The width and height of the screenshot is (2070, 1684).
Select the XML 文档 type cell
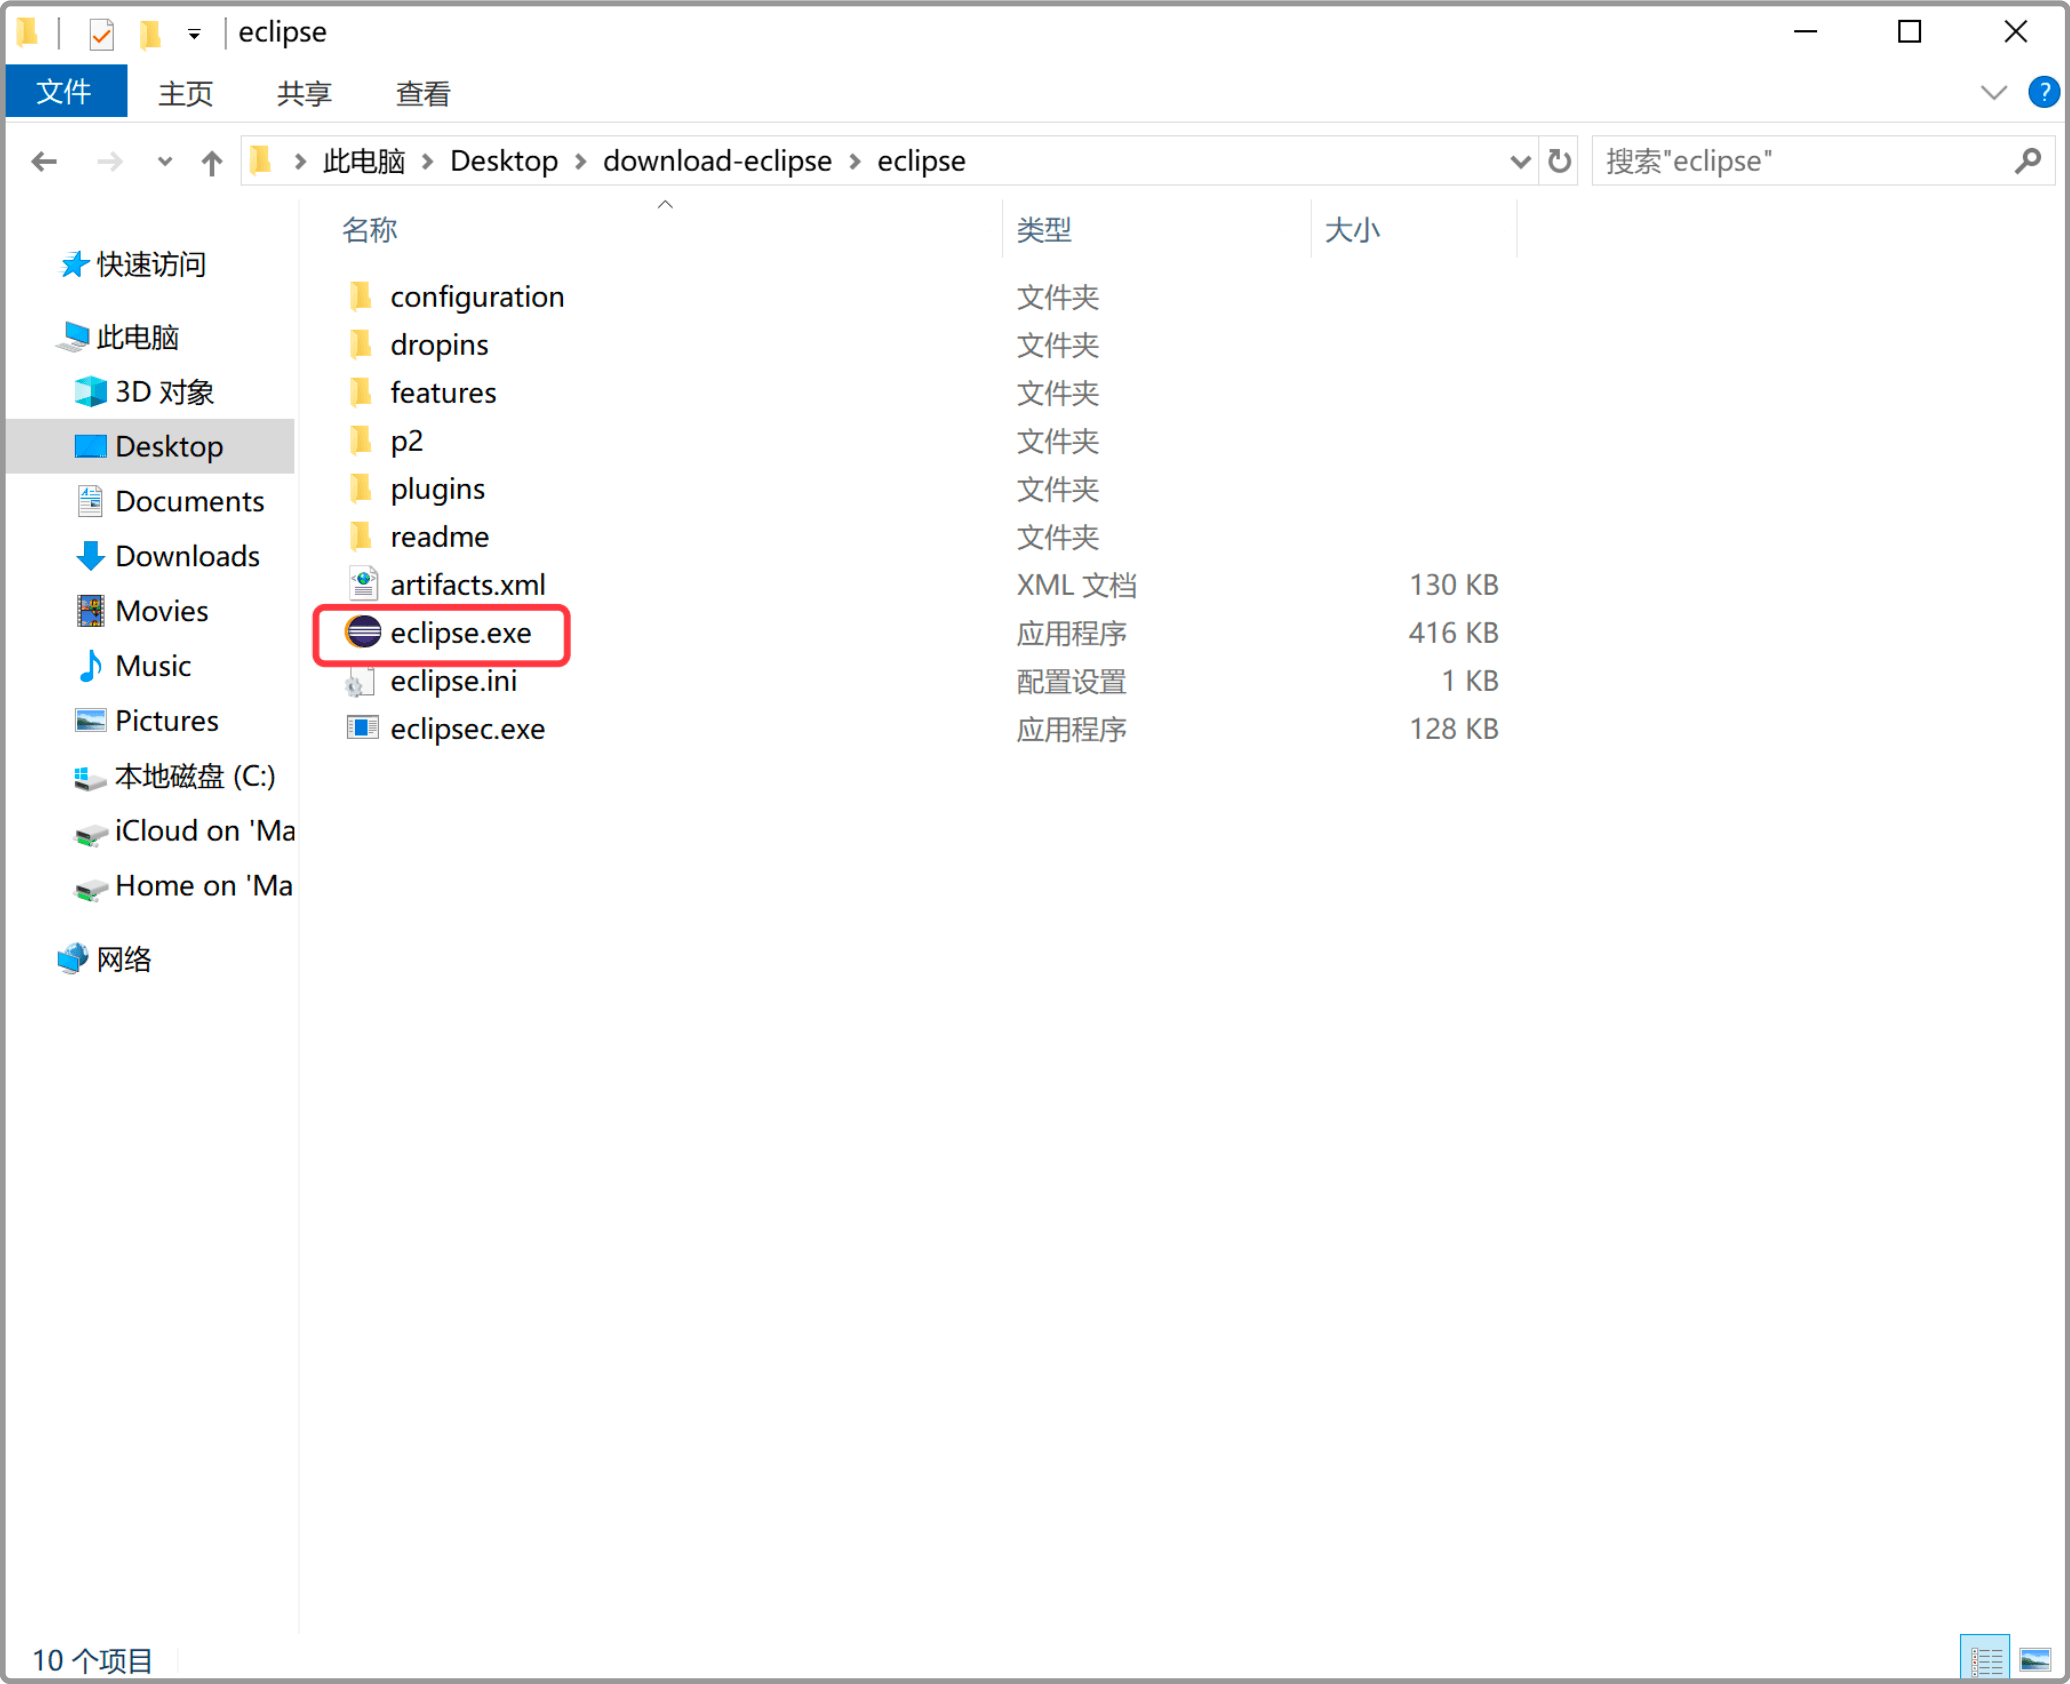pyautogui.click(x=1076, y=584)
